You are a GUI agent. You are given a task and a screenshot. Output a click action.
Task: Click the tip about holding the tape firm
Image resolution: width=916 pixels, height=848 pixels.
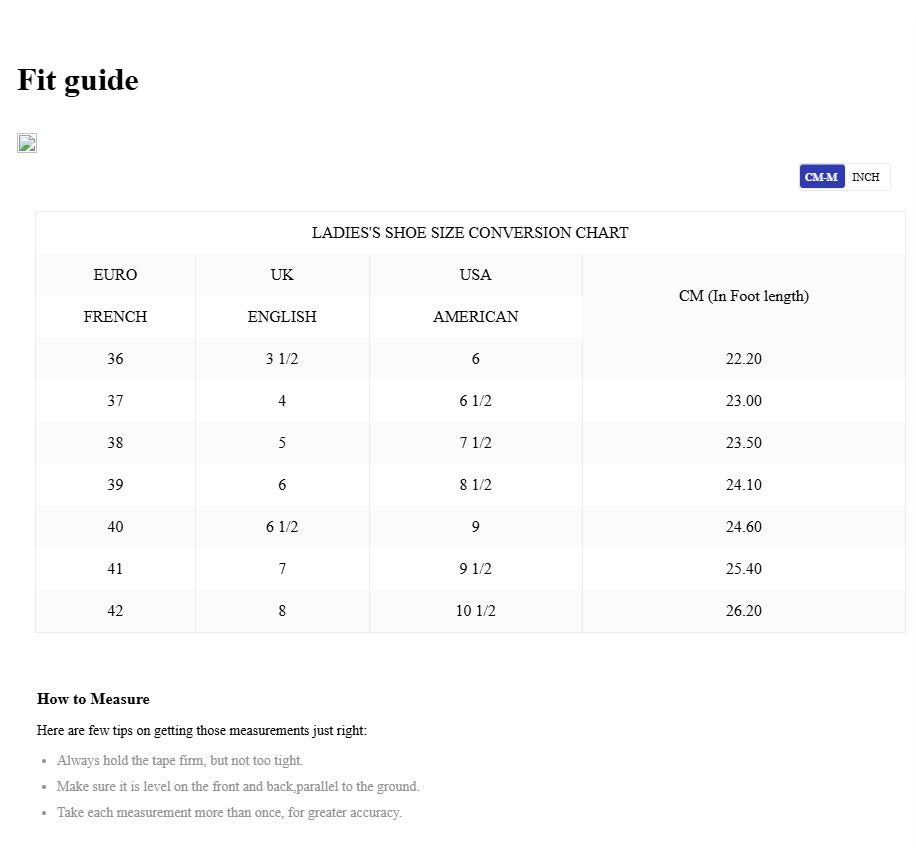tap(180, 761)
